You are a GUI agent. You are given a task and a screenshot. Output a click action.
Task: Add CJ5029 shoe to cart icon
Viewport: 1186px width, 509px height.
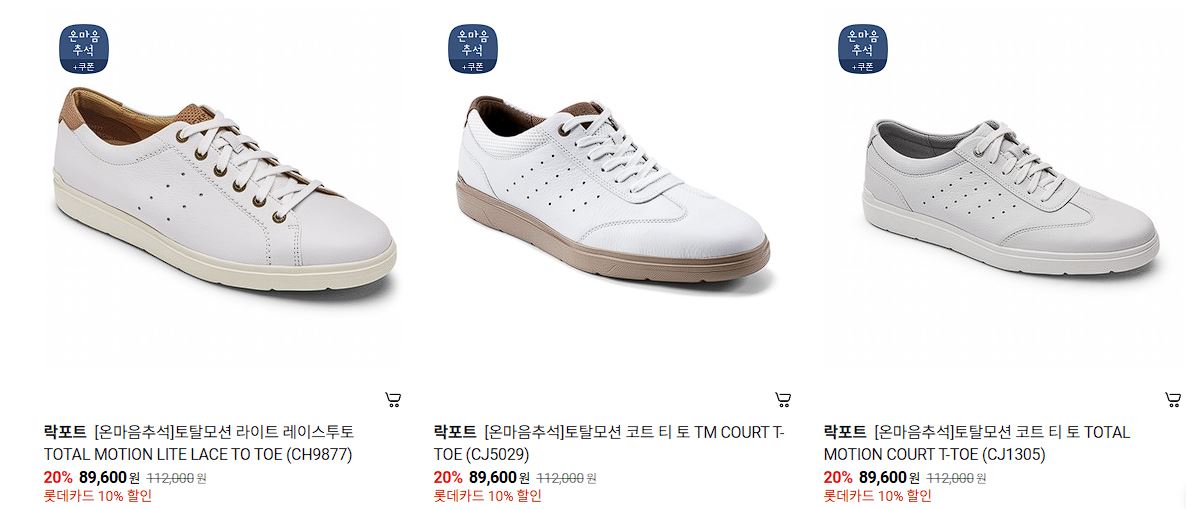(x=783, y=399)
